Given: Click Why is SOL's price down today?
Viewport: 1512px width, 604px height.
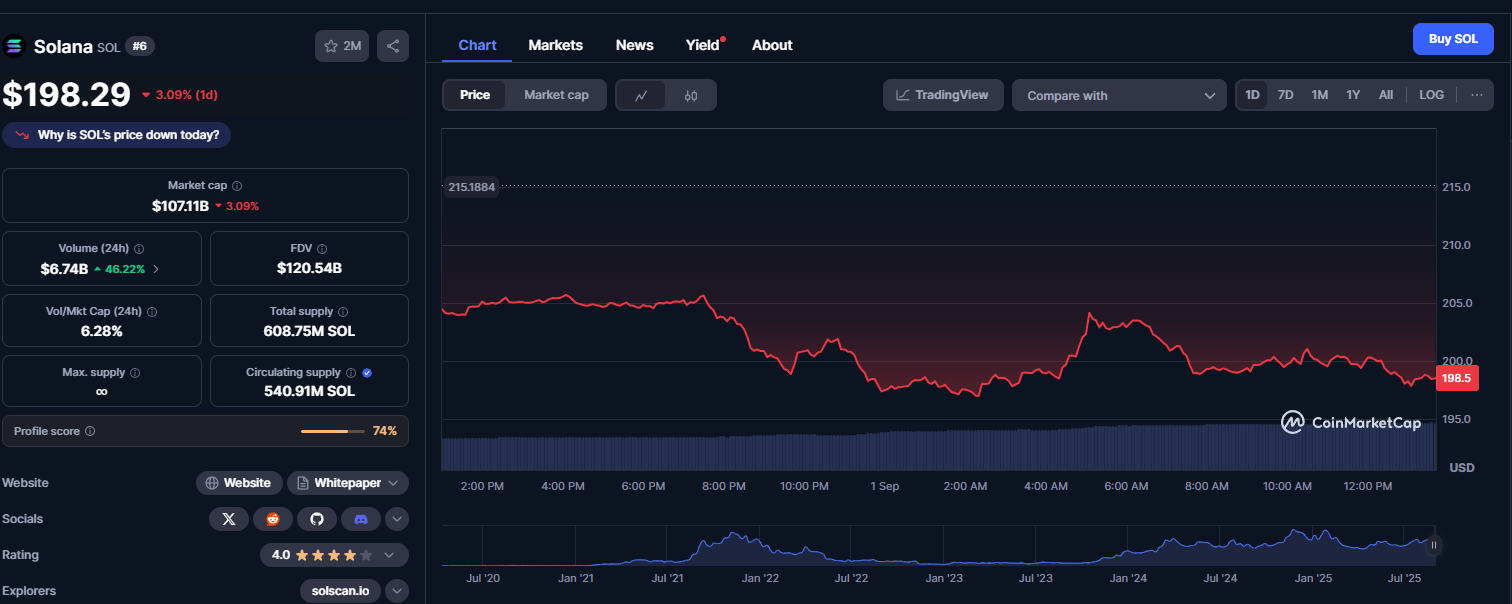Looking at the screenshot, I should 117,134.
